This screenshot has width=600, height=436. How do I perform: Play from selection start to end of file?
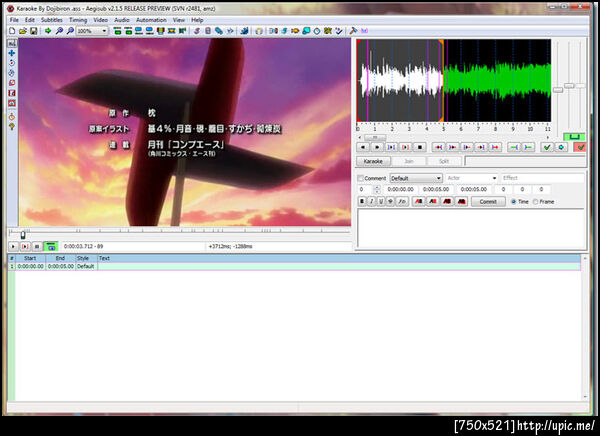click(x=495, y=147)
